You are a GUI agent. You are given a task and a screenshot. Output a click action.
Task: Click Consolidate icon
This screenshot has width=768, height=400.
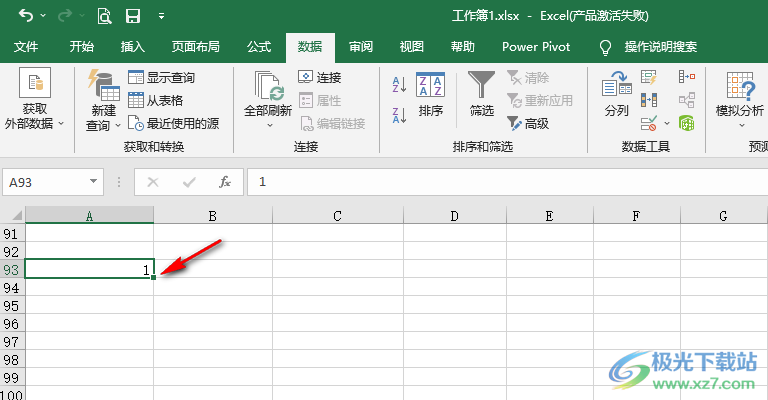click(687, 77)
